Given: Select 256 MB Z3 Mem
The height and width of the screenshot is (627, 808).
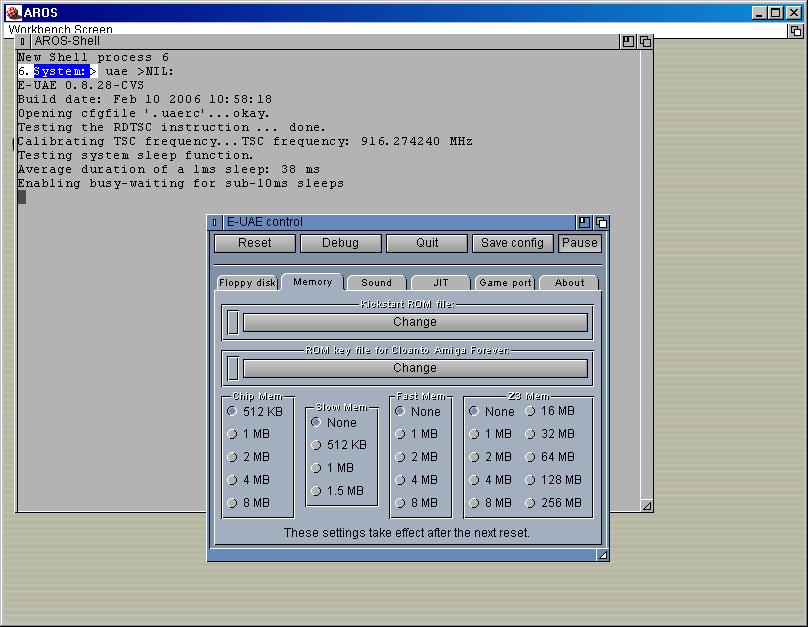Looking at the screenshot, I should click(530, 503).
